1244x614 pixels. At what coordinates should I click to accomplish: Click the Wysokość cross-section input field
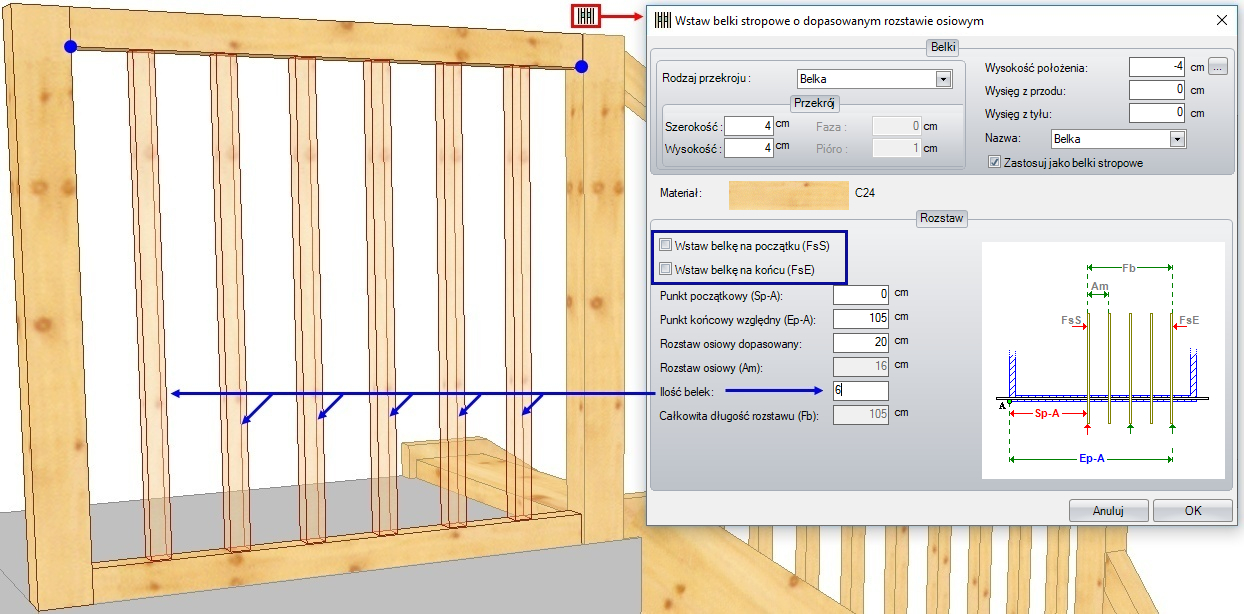(748, 148)
